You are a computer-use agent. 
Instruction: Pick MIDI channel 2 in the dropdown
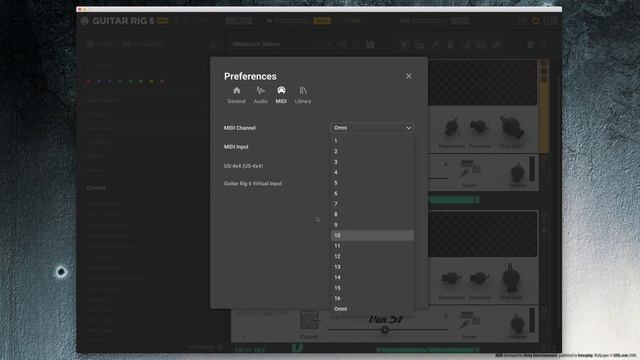point(372,151)
